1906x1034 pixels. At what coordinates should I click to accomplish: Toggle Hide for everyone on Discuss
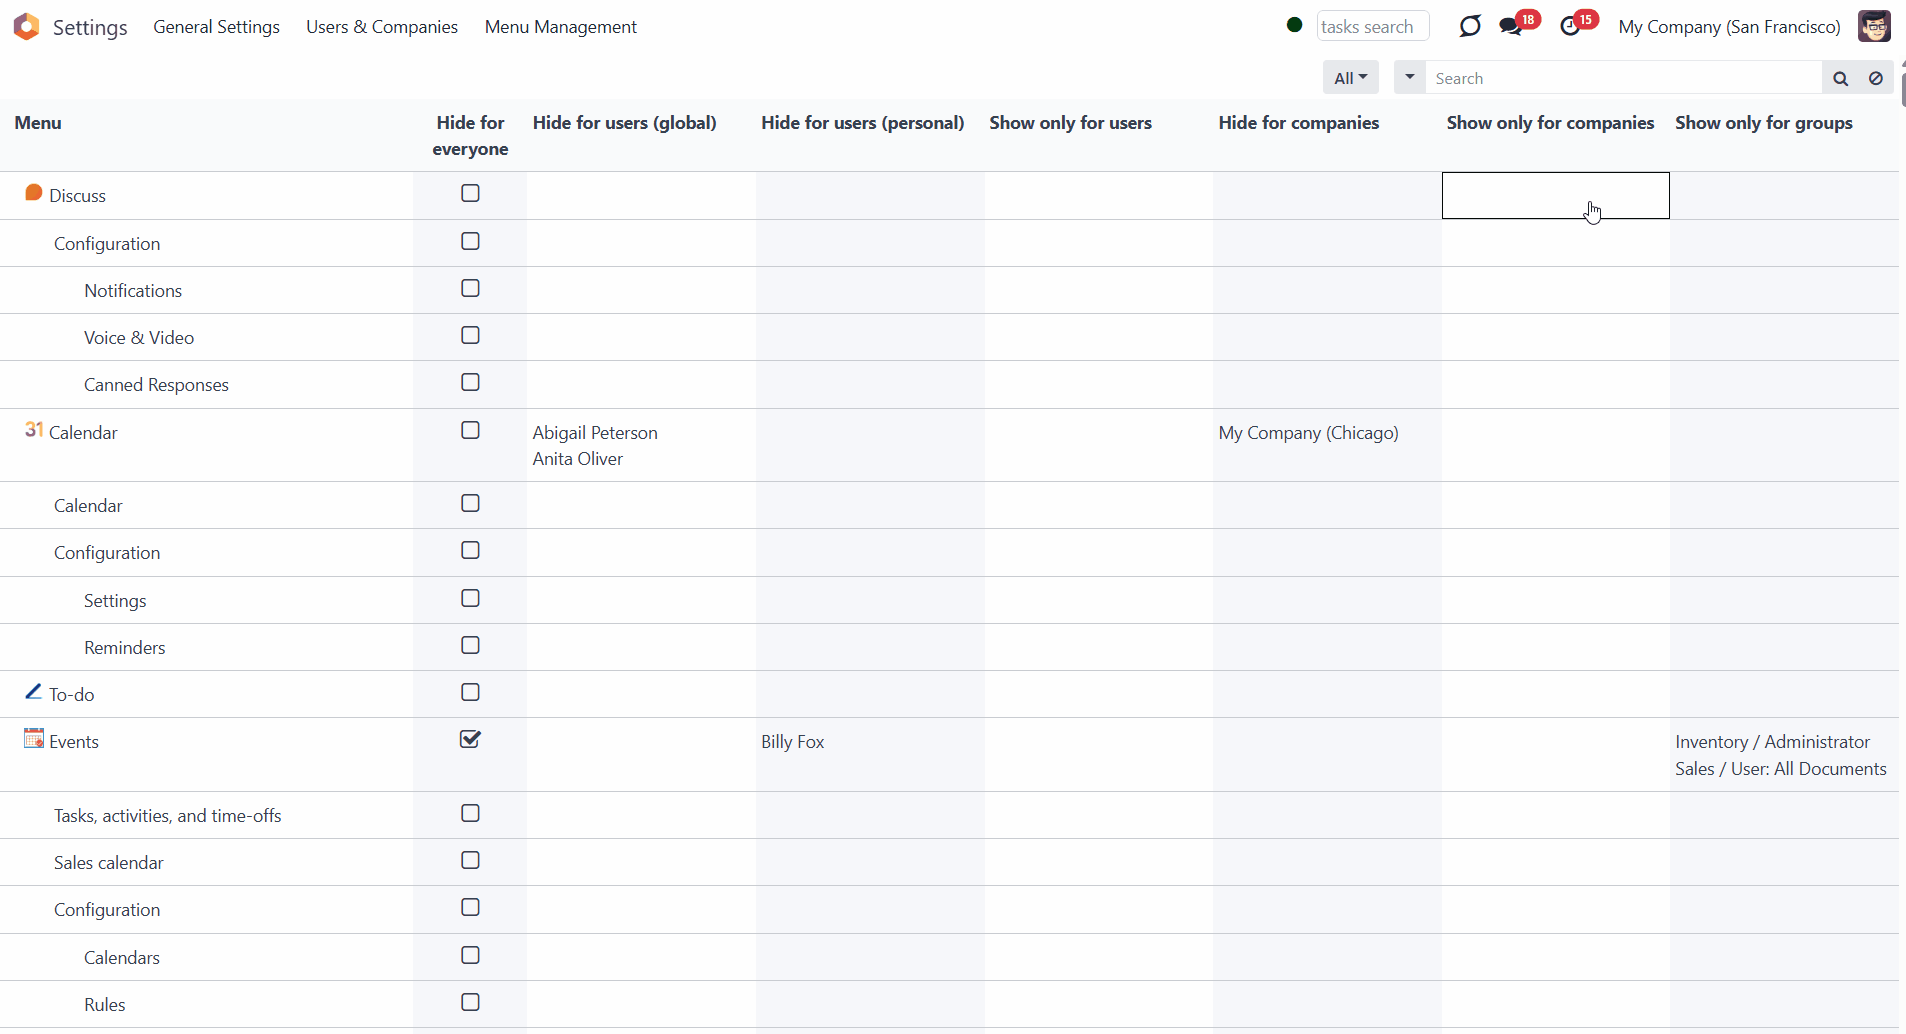pos(470,193)
